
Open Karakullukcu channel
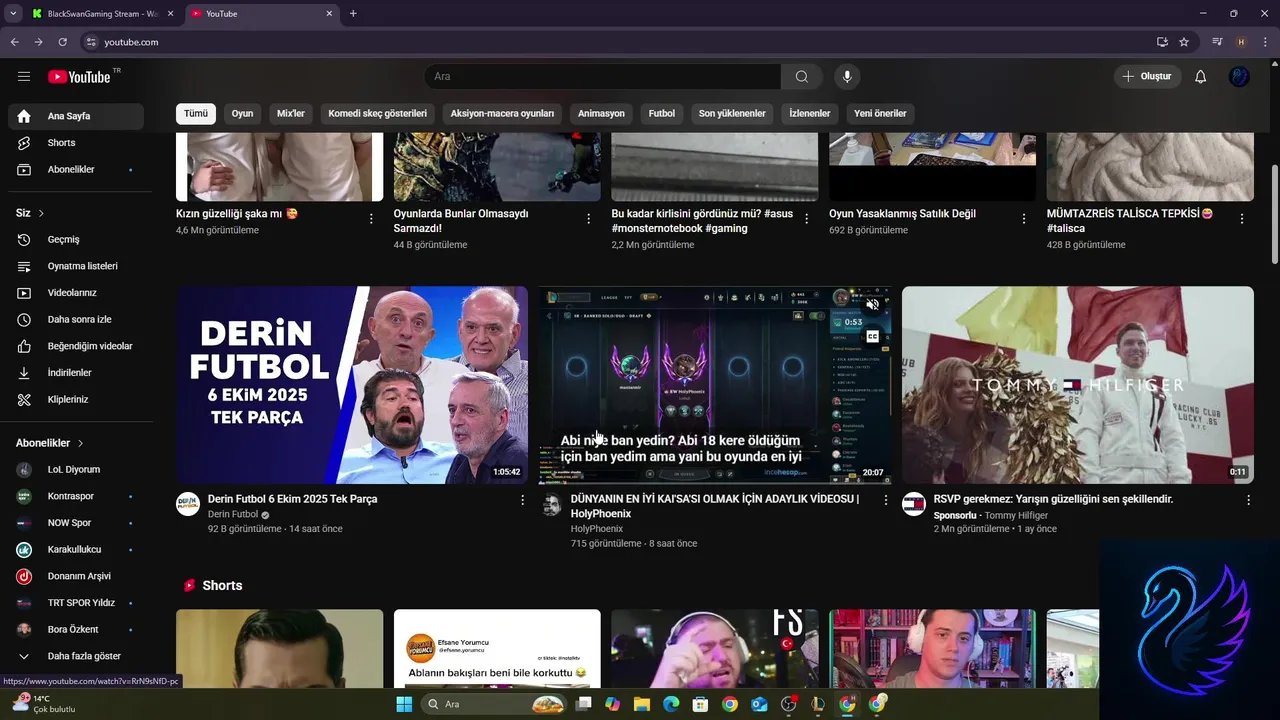click(x=76, y=550)
